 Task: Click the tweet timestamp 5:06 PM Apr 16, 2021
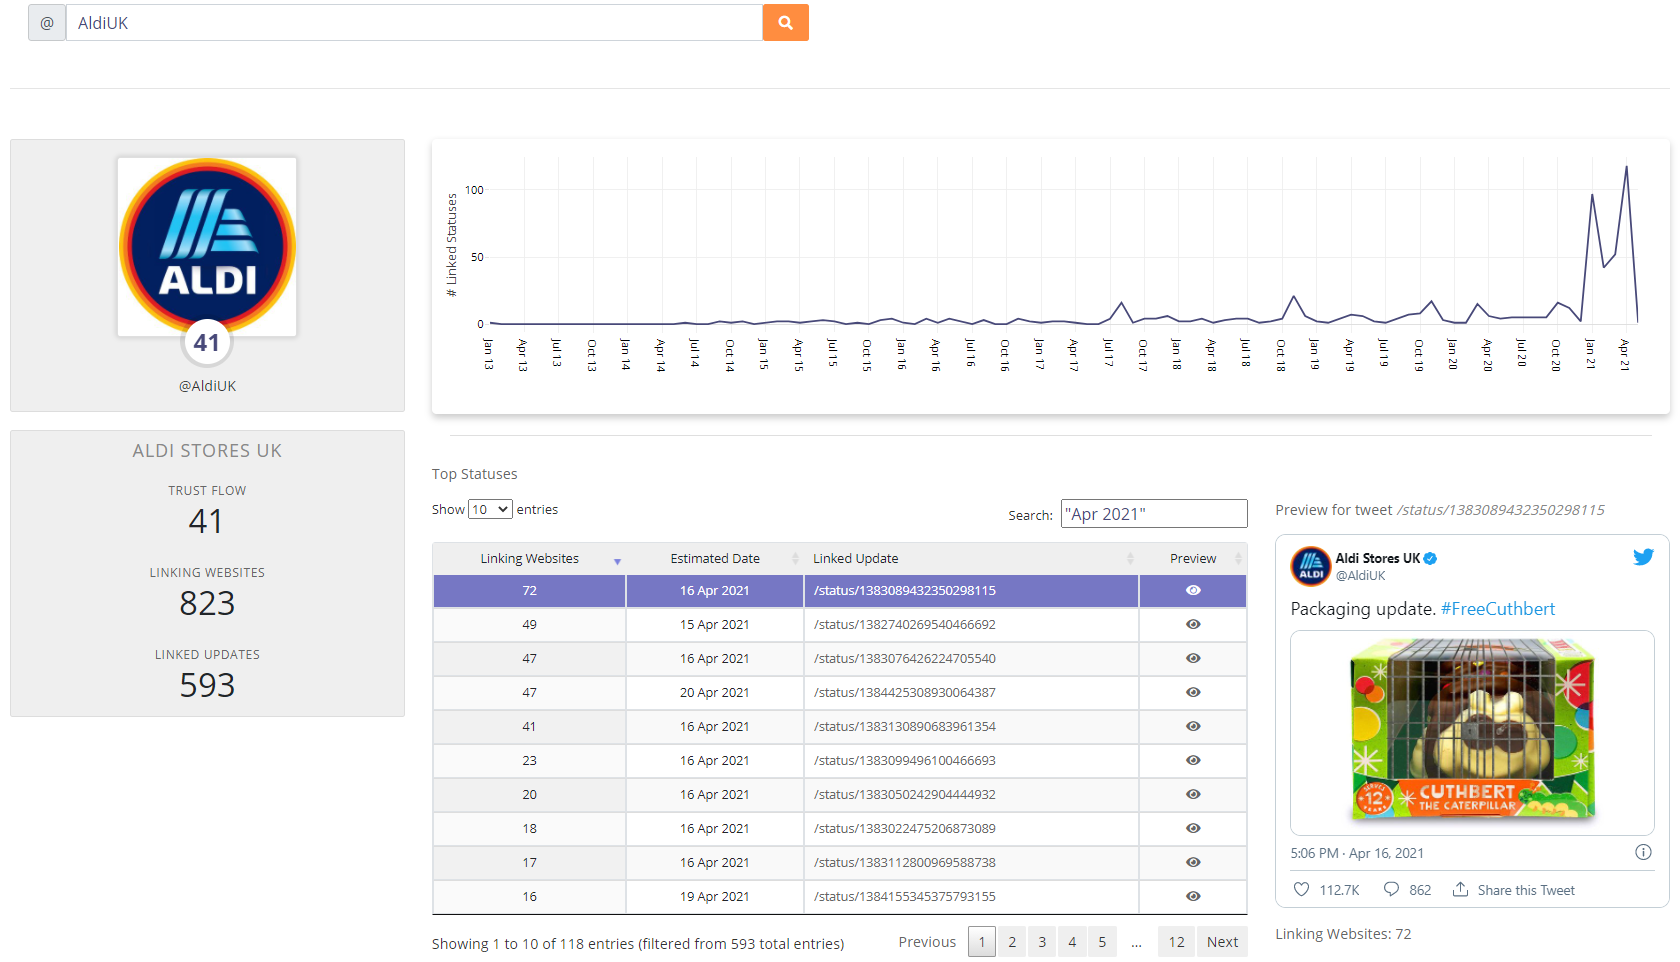(1357, 853)
